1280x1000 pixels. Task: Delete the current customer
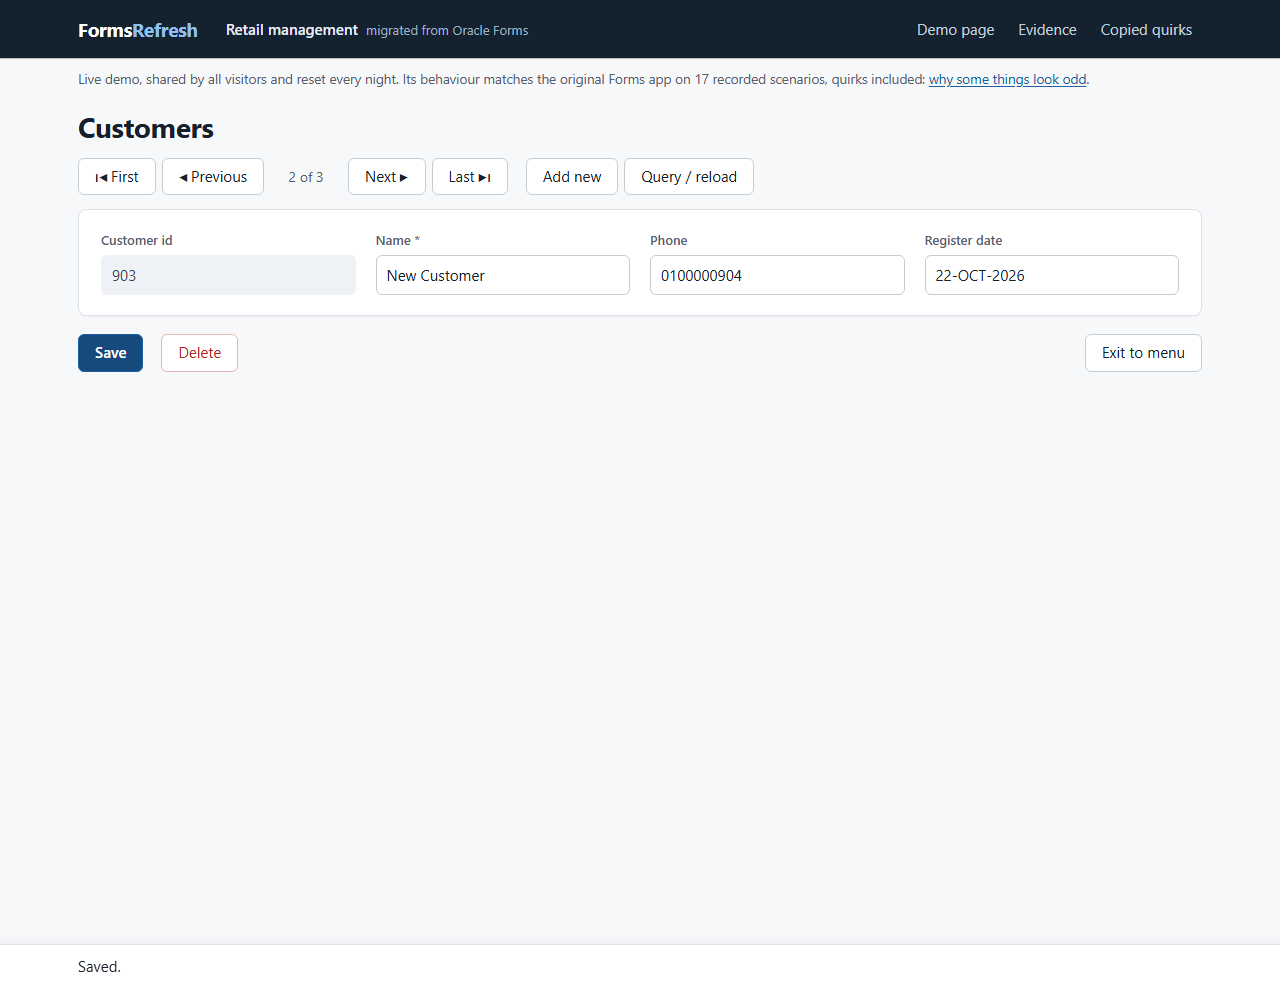200,353
